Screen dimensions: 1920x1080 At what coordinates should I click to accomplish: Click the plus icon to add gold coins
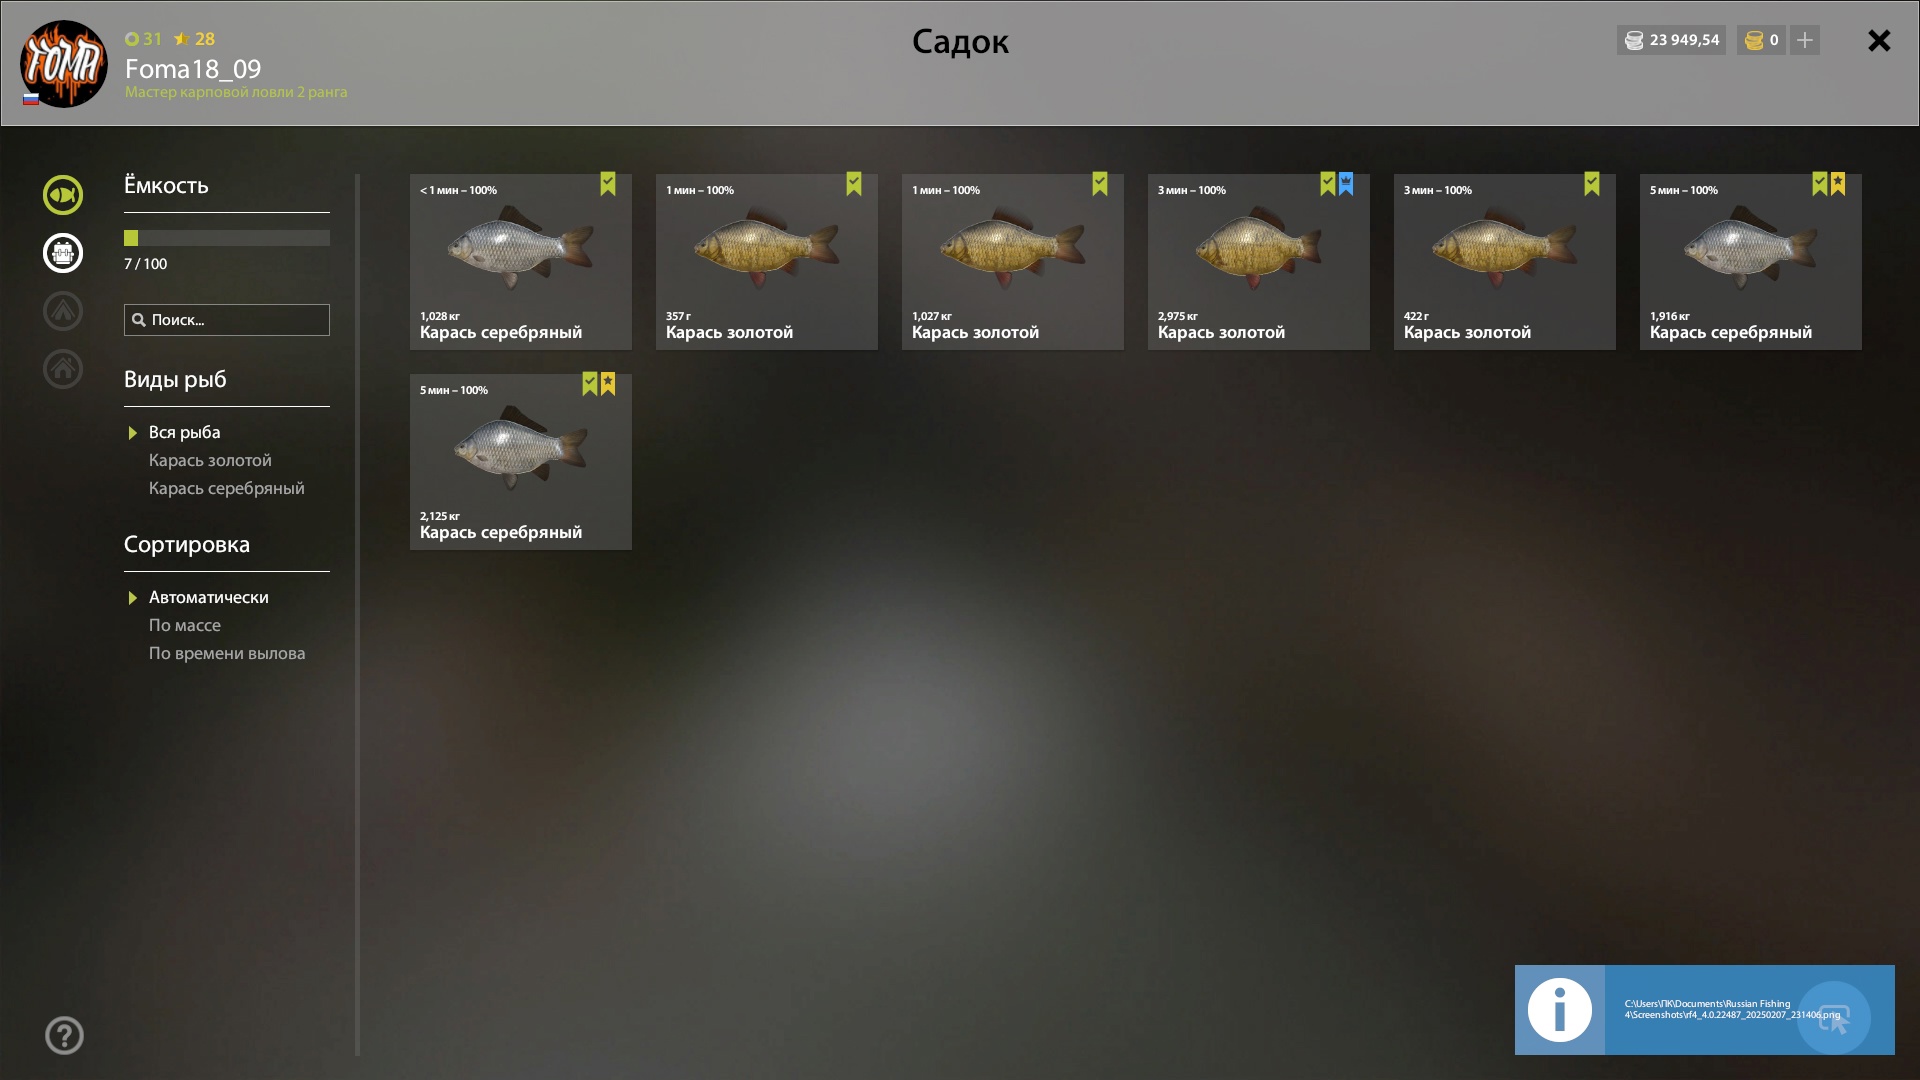[x=1805, y=40]
